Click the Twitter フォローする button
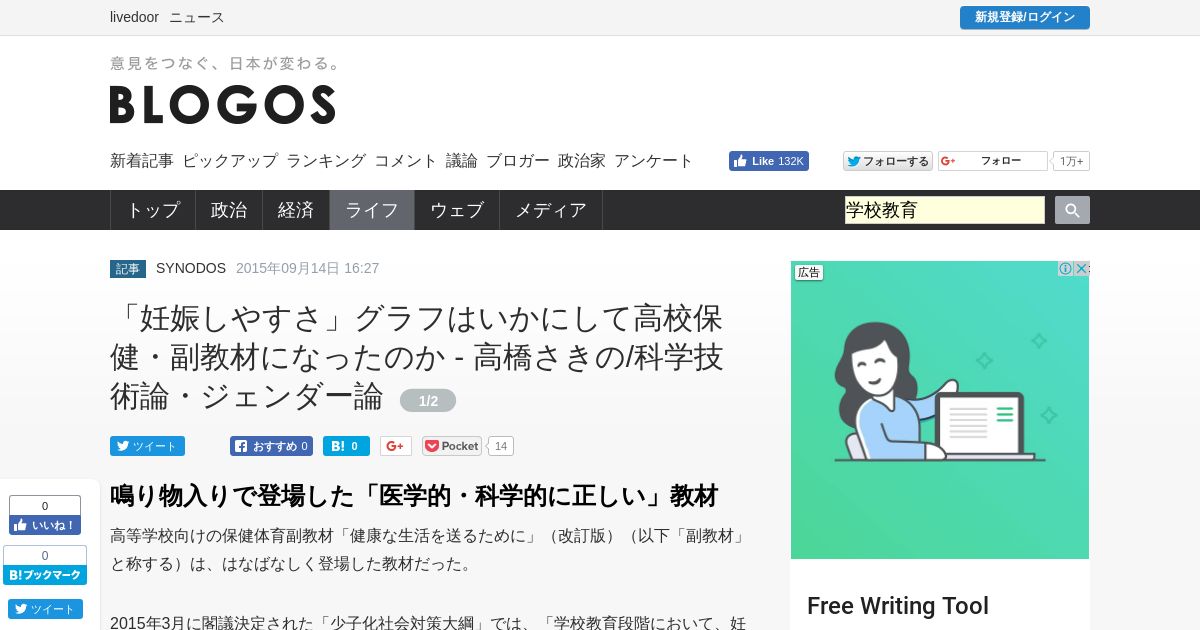The image size is (1200, 630). [x=888, y=161]
